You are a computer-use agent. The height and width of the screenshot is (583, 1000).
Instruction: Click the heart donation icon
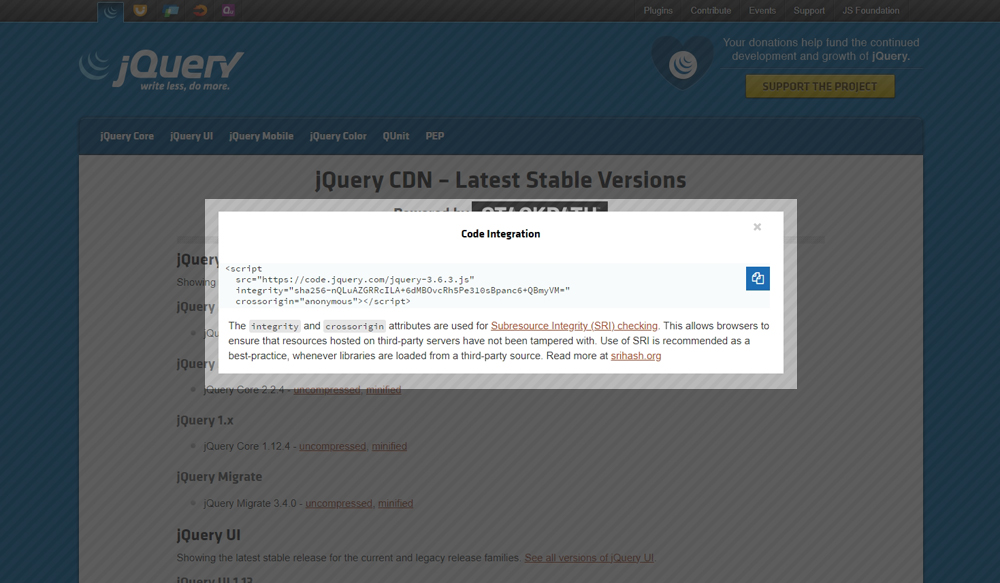click(x=682, y=63)
